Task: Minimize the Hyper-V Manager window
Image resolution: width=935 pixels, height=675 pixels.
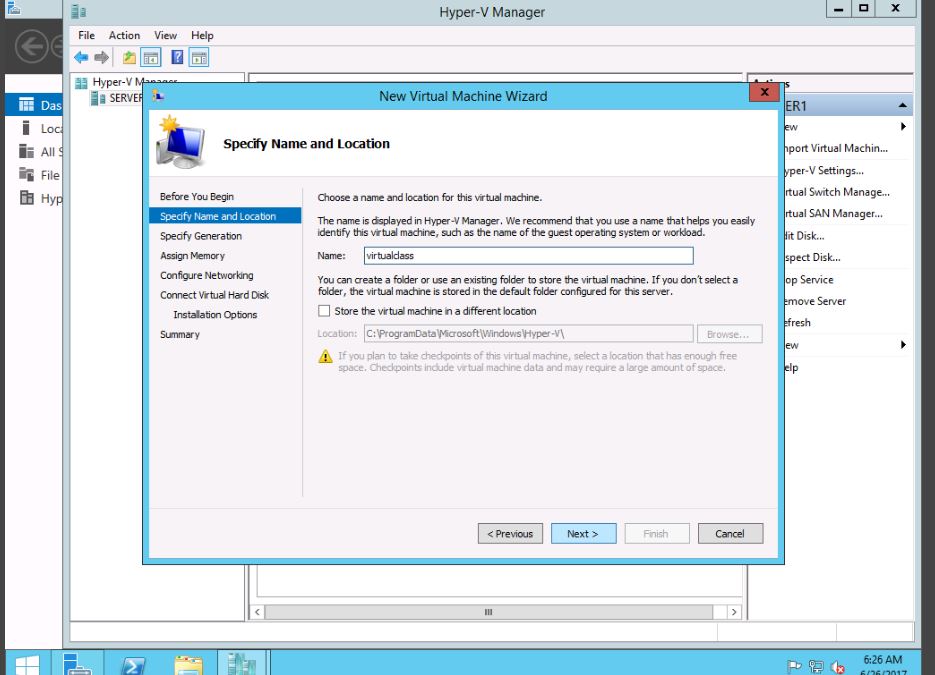Action: click(838, 9)
